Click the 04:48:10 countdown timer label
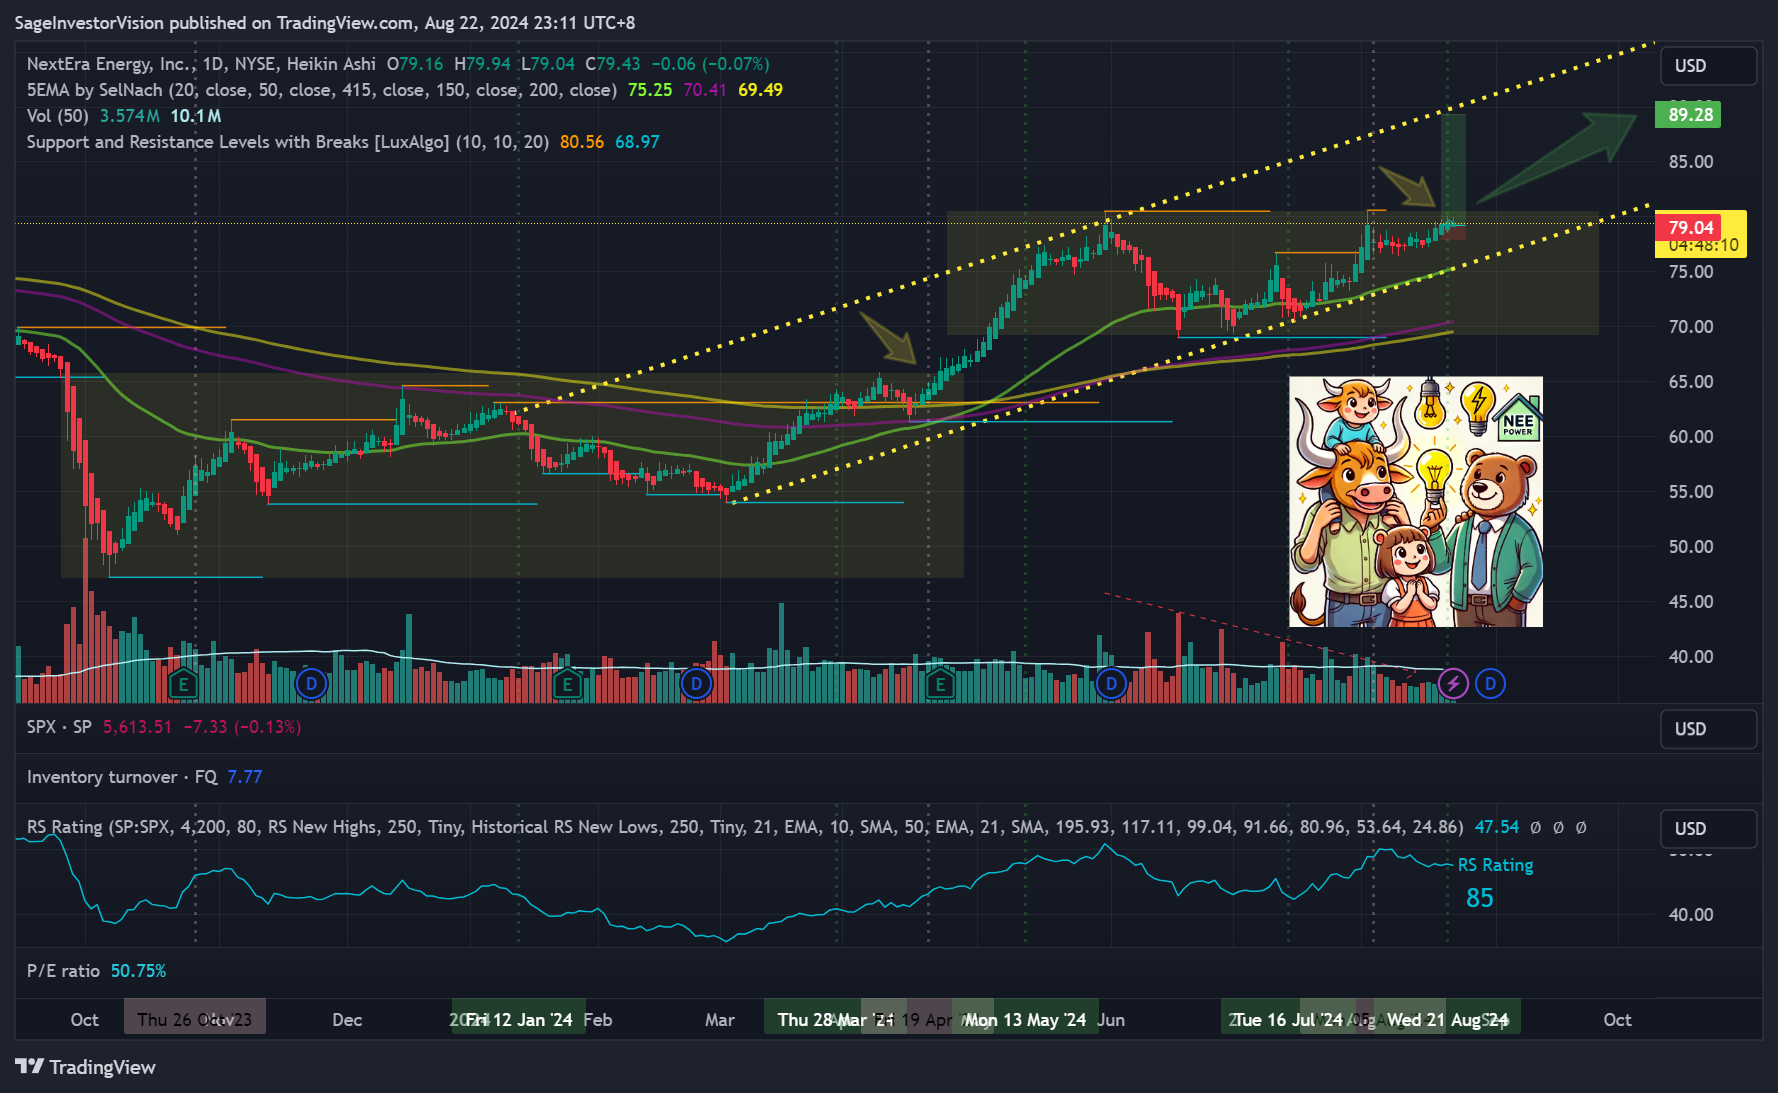Viewport: 1778px width, 1093px height. coord(1703,246)
